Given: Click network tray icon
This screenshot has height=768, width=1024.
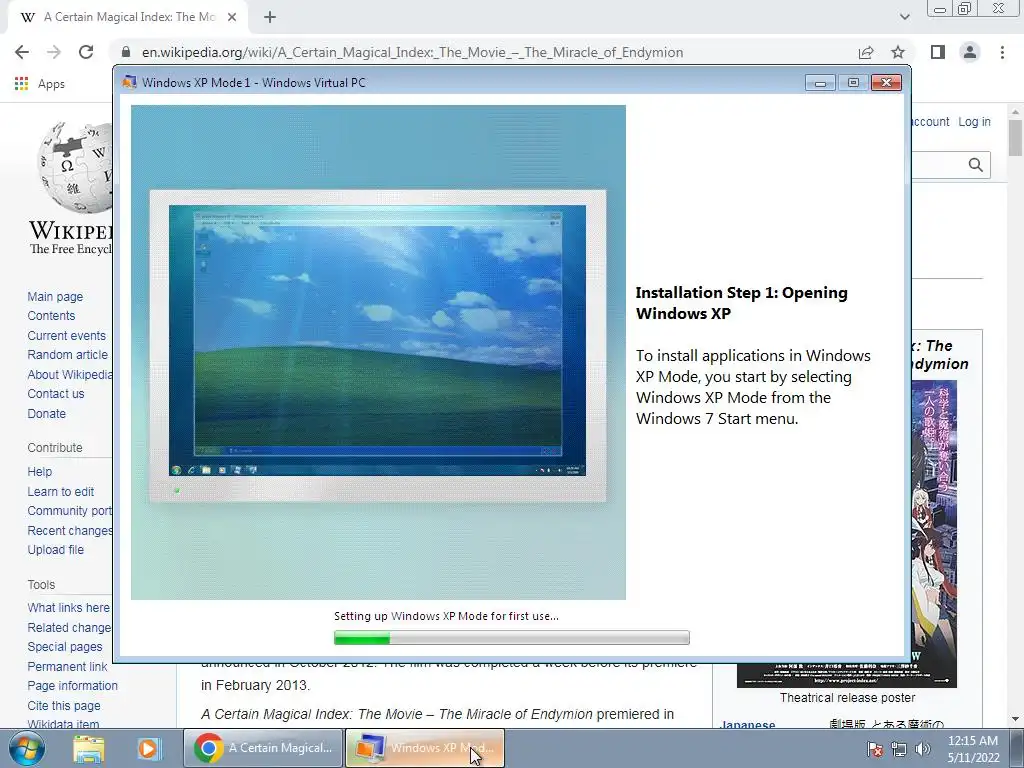Looking at the screenshot, I should click(899, 749).
